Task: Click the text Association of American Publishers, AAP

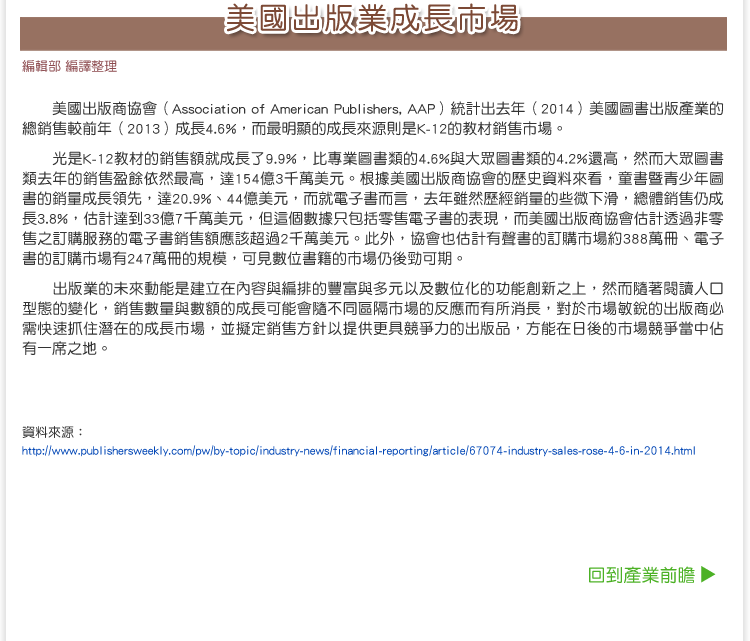Action: pyautogui.click(x=304, y=109)
